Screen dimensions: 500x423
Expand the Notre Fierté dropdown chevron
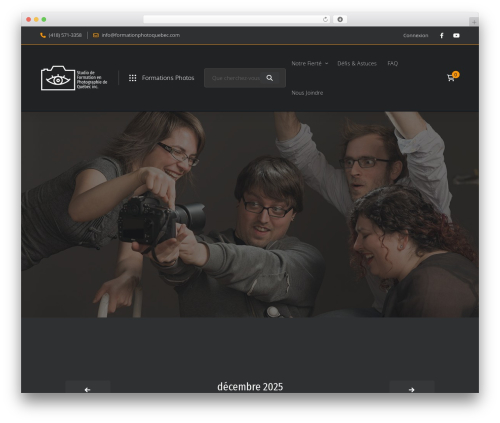(326, 63)
